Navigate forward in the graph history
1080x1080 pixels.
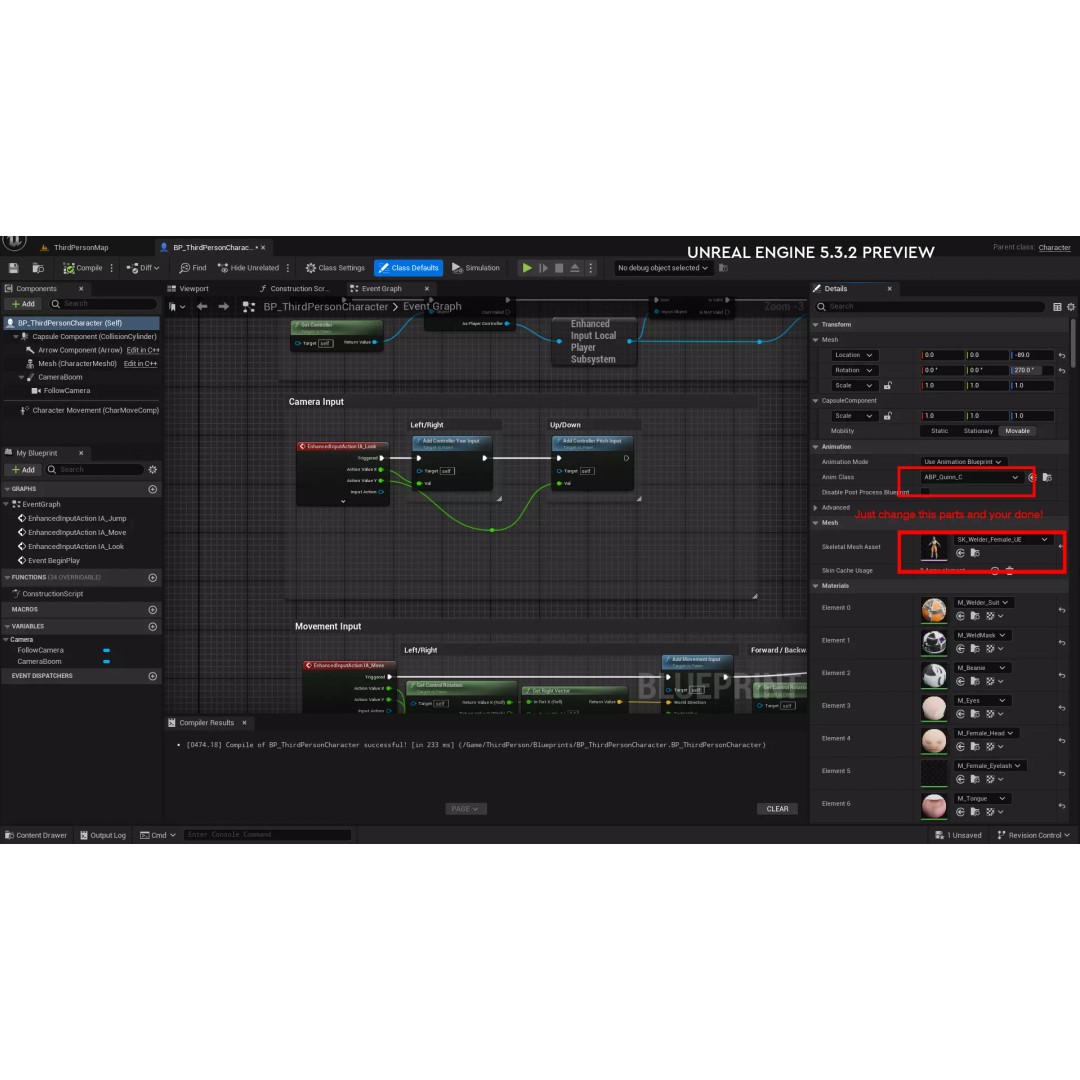click(223, 307)
